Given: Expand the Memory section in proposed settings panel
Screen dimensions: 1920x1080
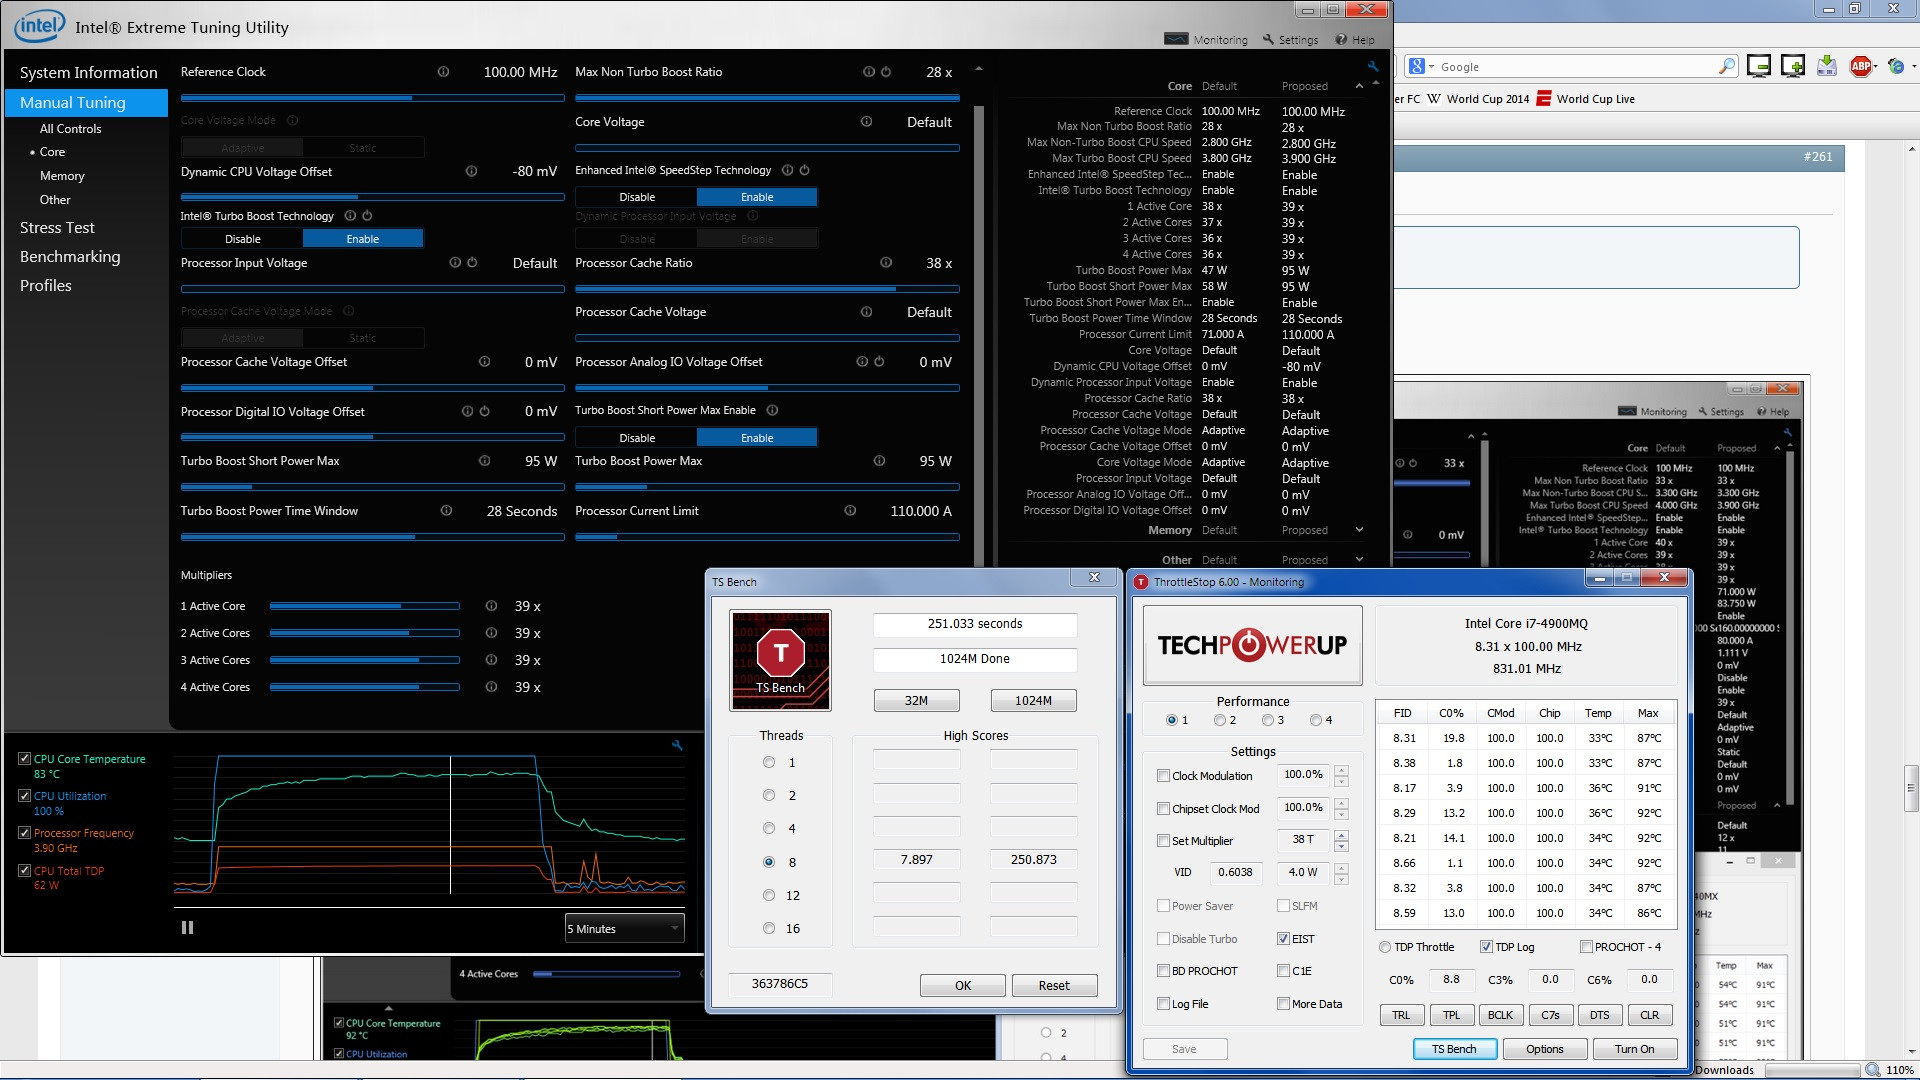Looking at the screenshot, I should coord(1359,530).
